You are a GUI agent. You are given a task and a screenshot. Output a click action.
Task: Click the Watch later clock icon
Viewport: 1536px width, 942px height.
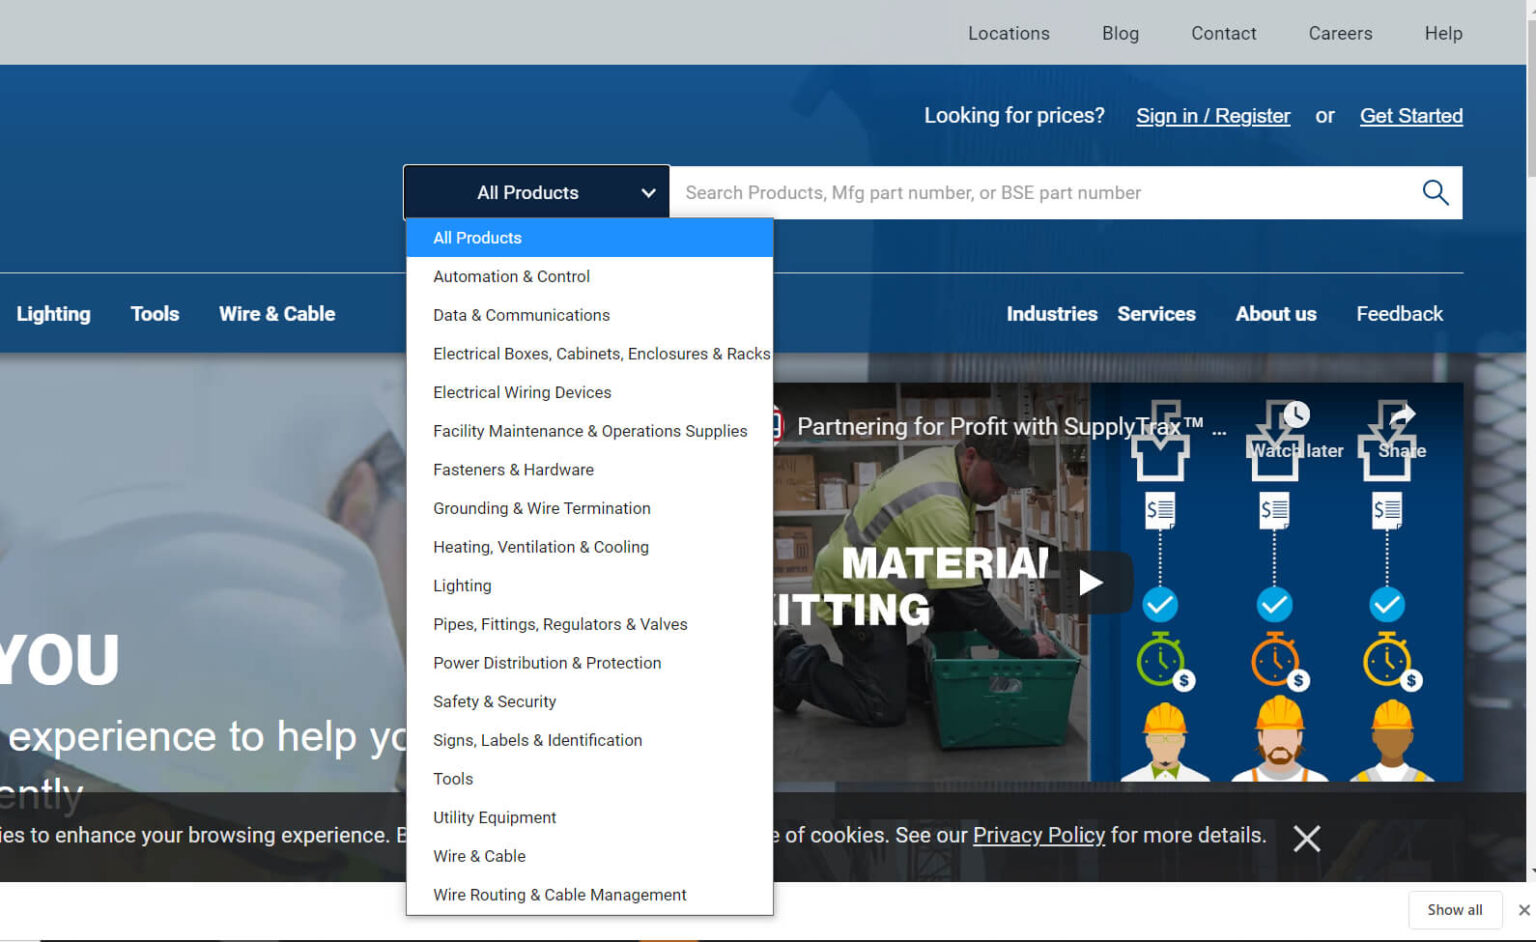click(1296, 415)
